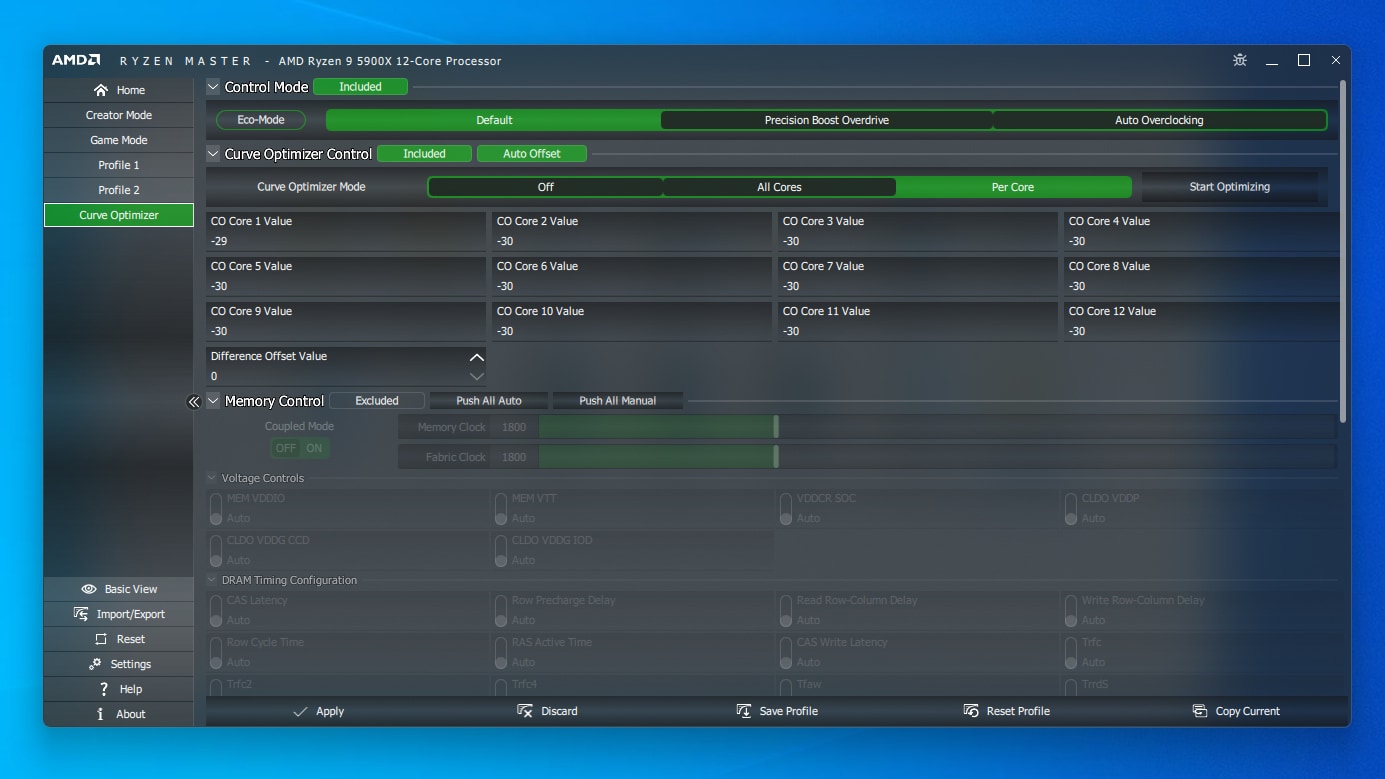Open the Home page icon in sidebar

(x=101, y=90)
